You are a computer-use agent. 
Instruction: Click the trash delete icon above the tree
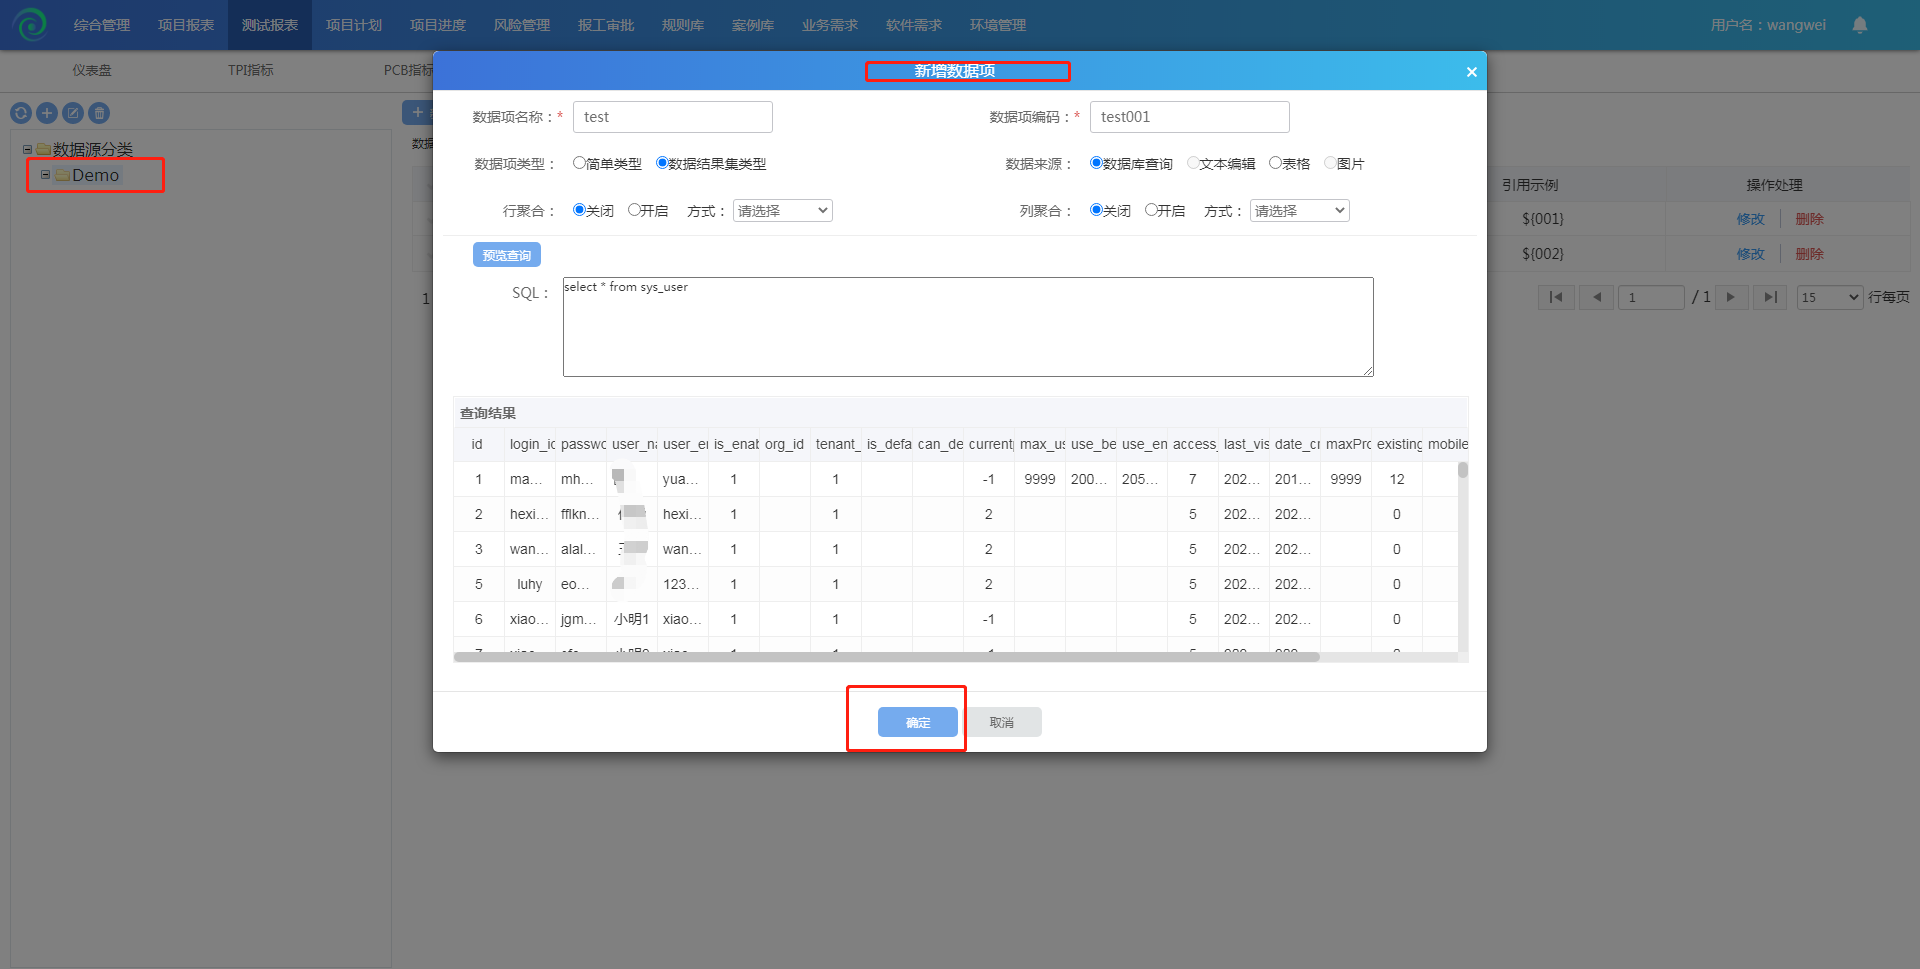point(99,113)
